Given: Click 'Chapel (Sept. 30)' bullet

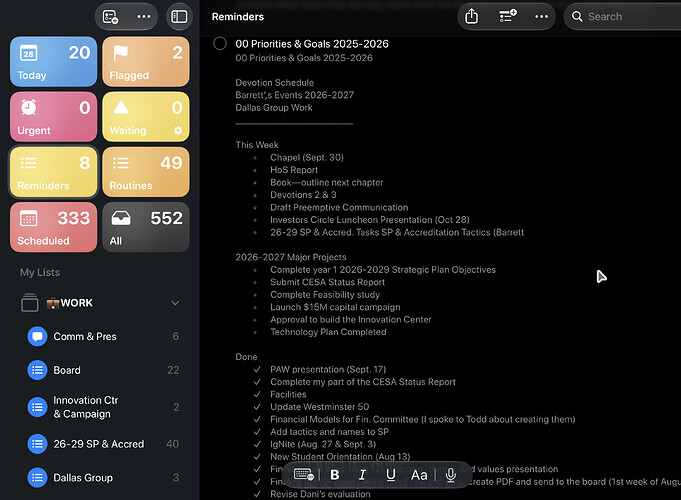Looking at the screenshot, I should [307, 157].
